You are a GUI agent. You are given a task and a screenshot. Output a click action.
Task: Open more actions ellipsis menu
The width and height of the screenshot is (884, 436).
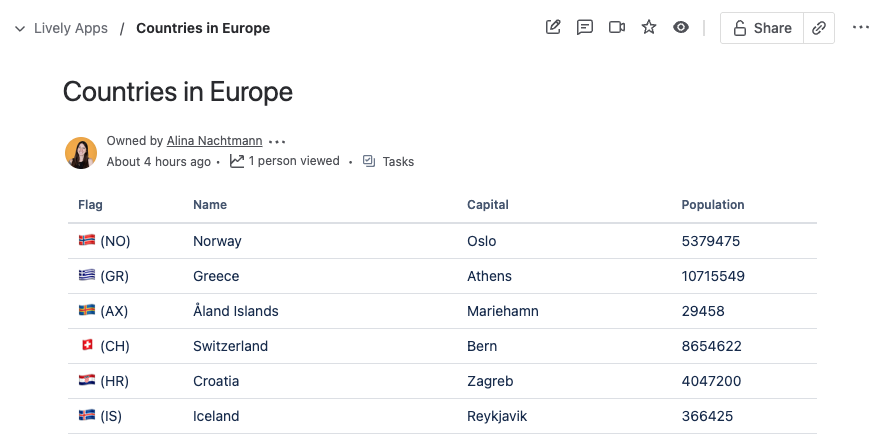[861, 27]
